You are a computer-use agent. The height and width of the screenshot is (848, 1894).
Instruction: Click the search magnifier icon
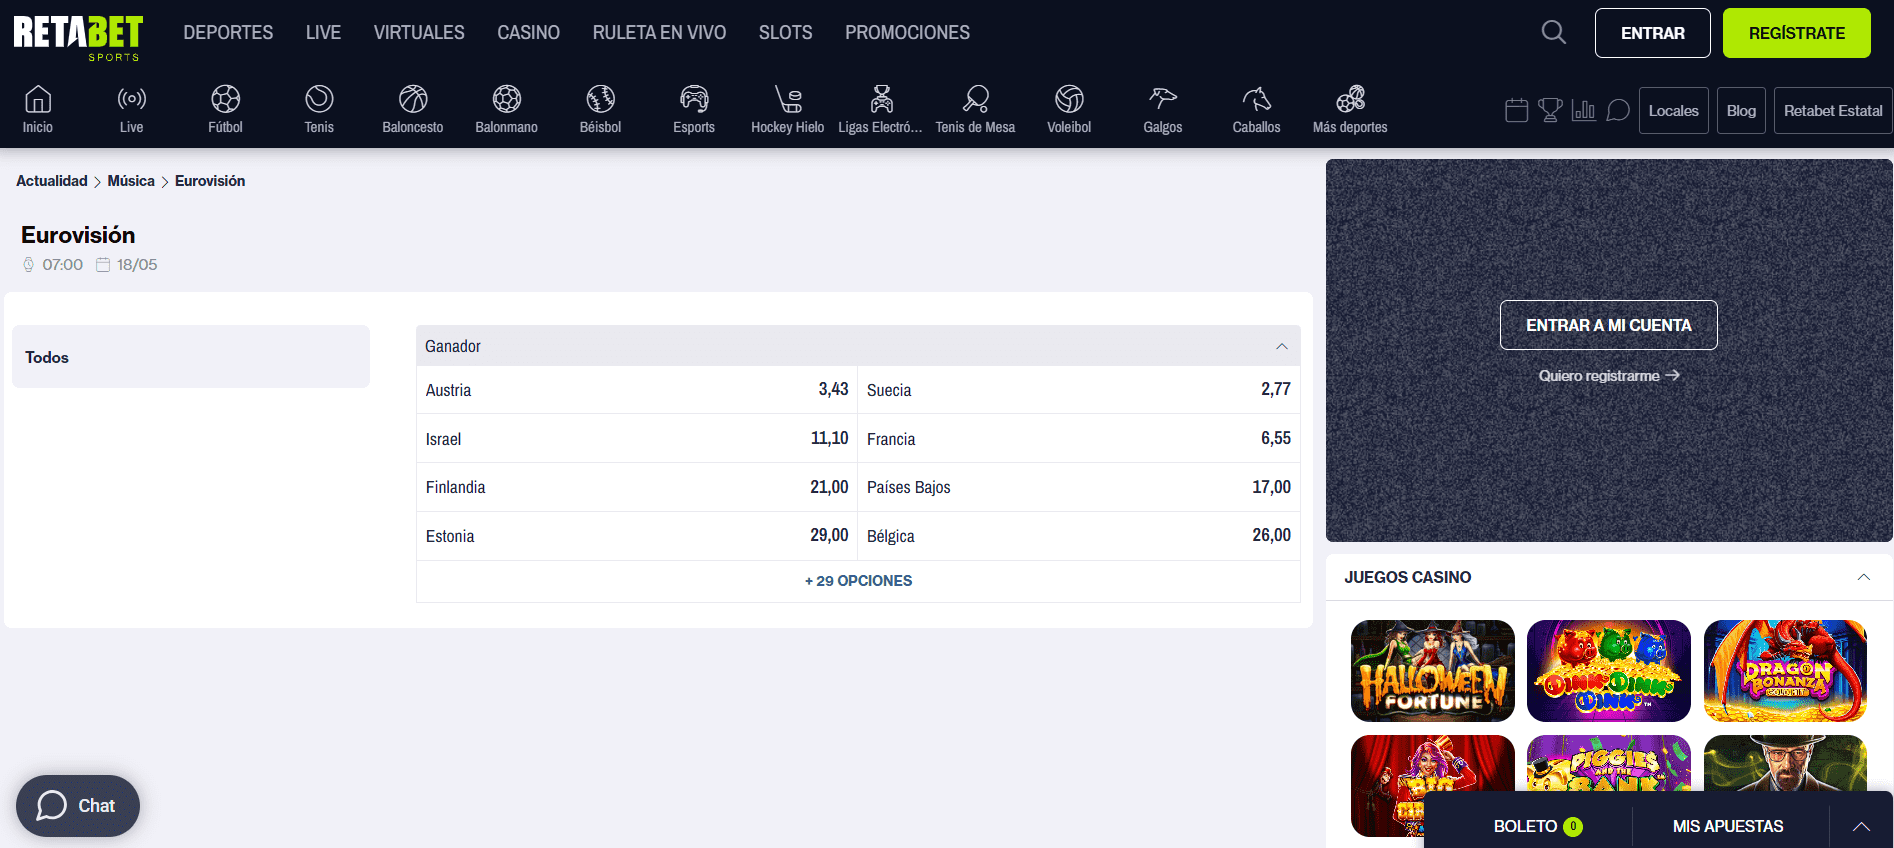tap(1553, 32)
